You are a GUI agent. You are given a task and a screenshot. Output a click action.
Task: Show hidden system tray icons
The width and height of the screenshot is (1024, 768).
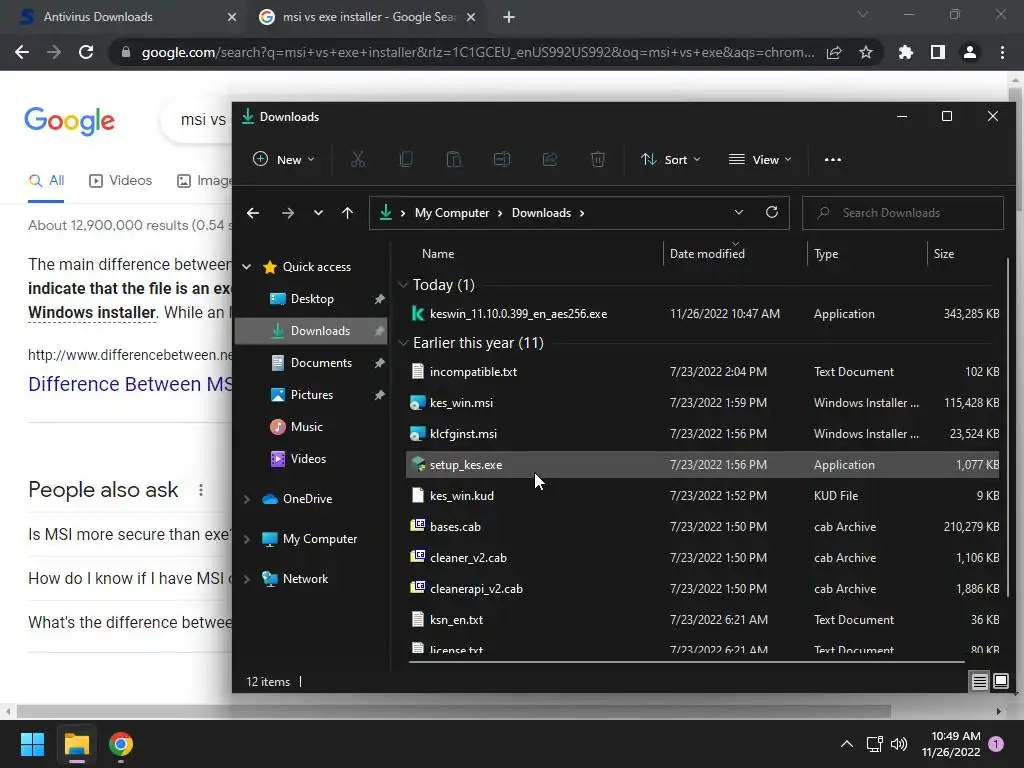click(x=846, y=744)
